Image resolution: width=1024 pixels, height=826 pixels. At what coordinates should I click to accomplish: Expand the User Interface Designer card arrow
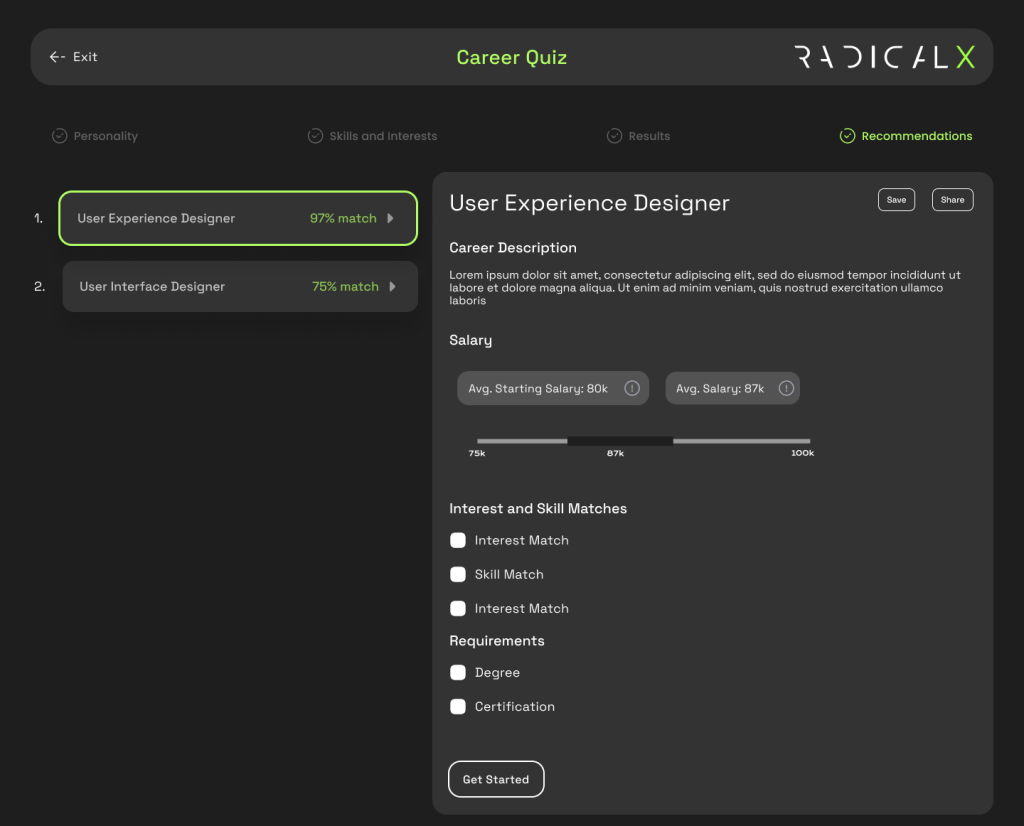(x=391, y=286)
